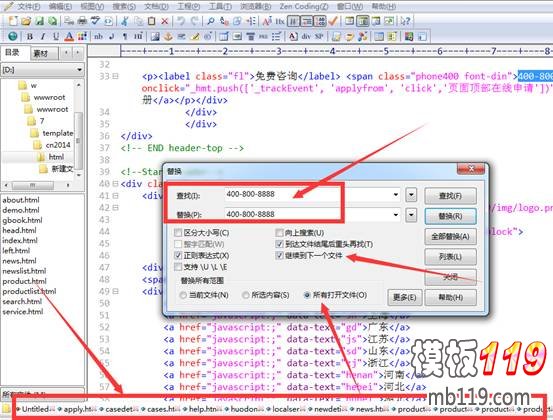Open the 编辑(E) menu

pyautogui.click(x=60, y=6)
